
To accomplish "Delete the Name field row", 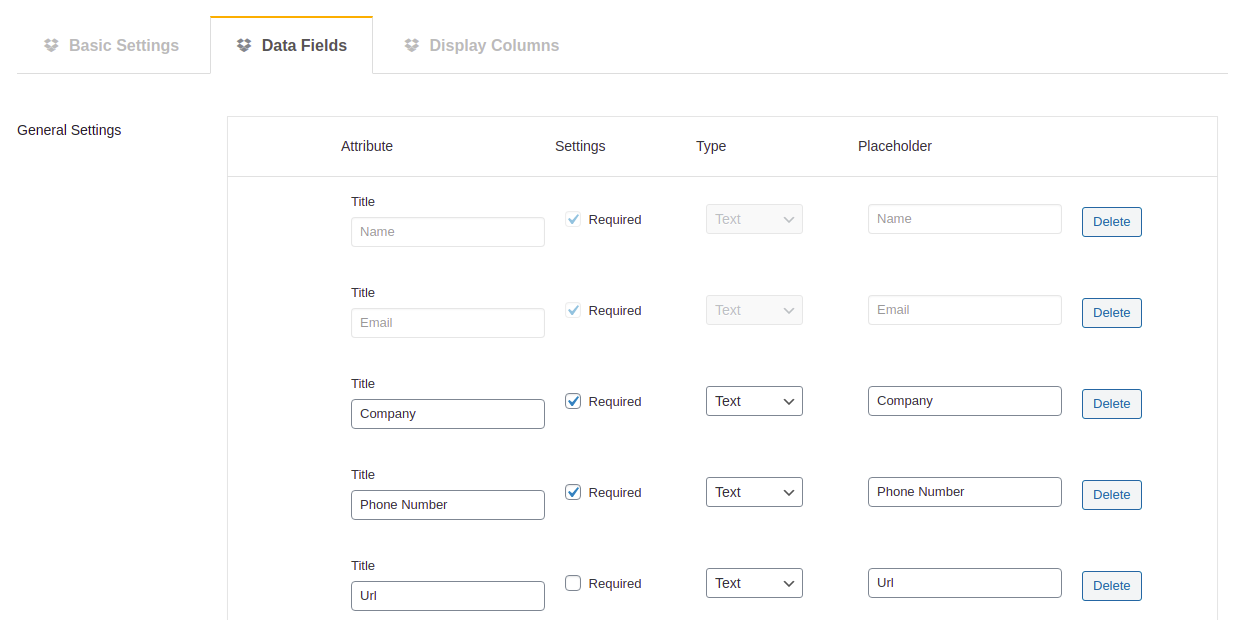I will pyautogui.click(x=1112, y=222).
